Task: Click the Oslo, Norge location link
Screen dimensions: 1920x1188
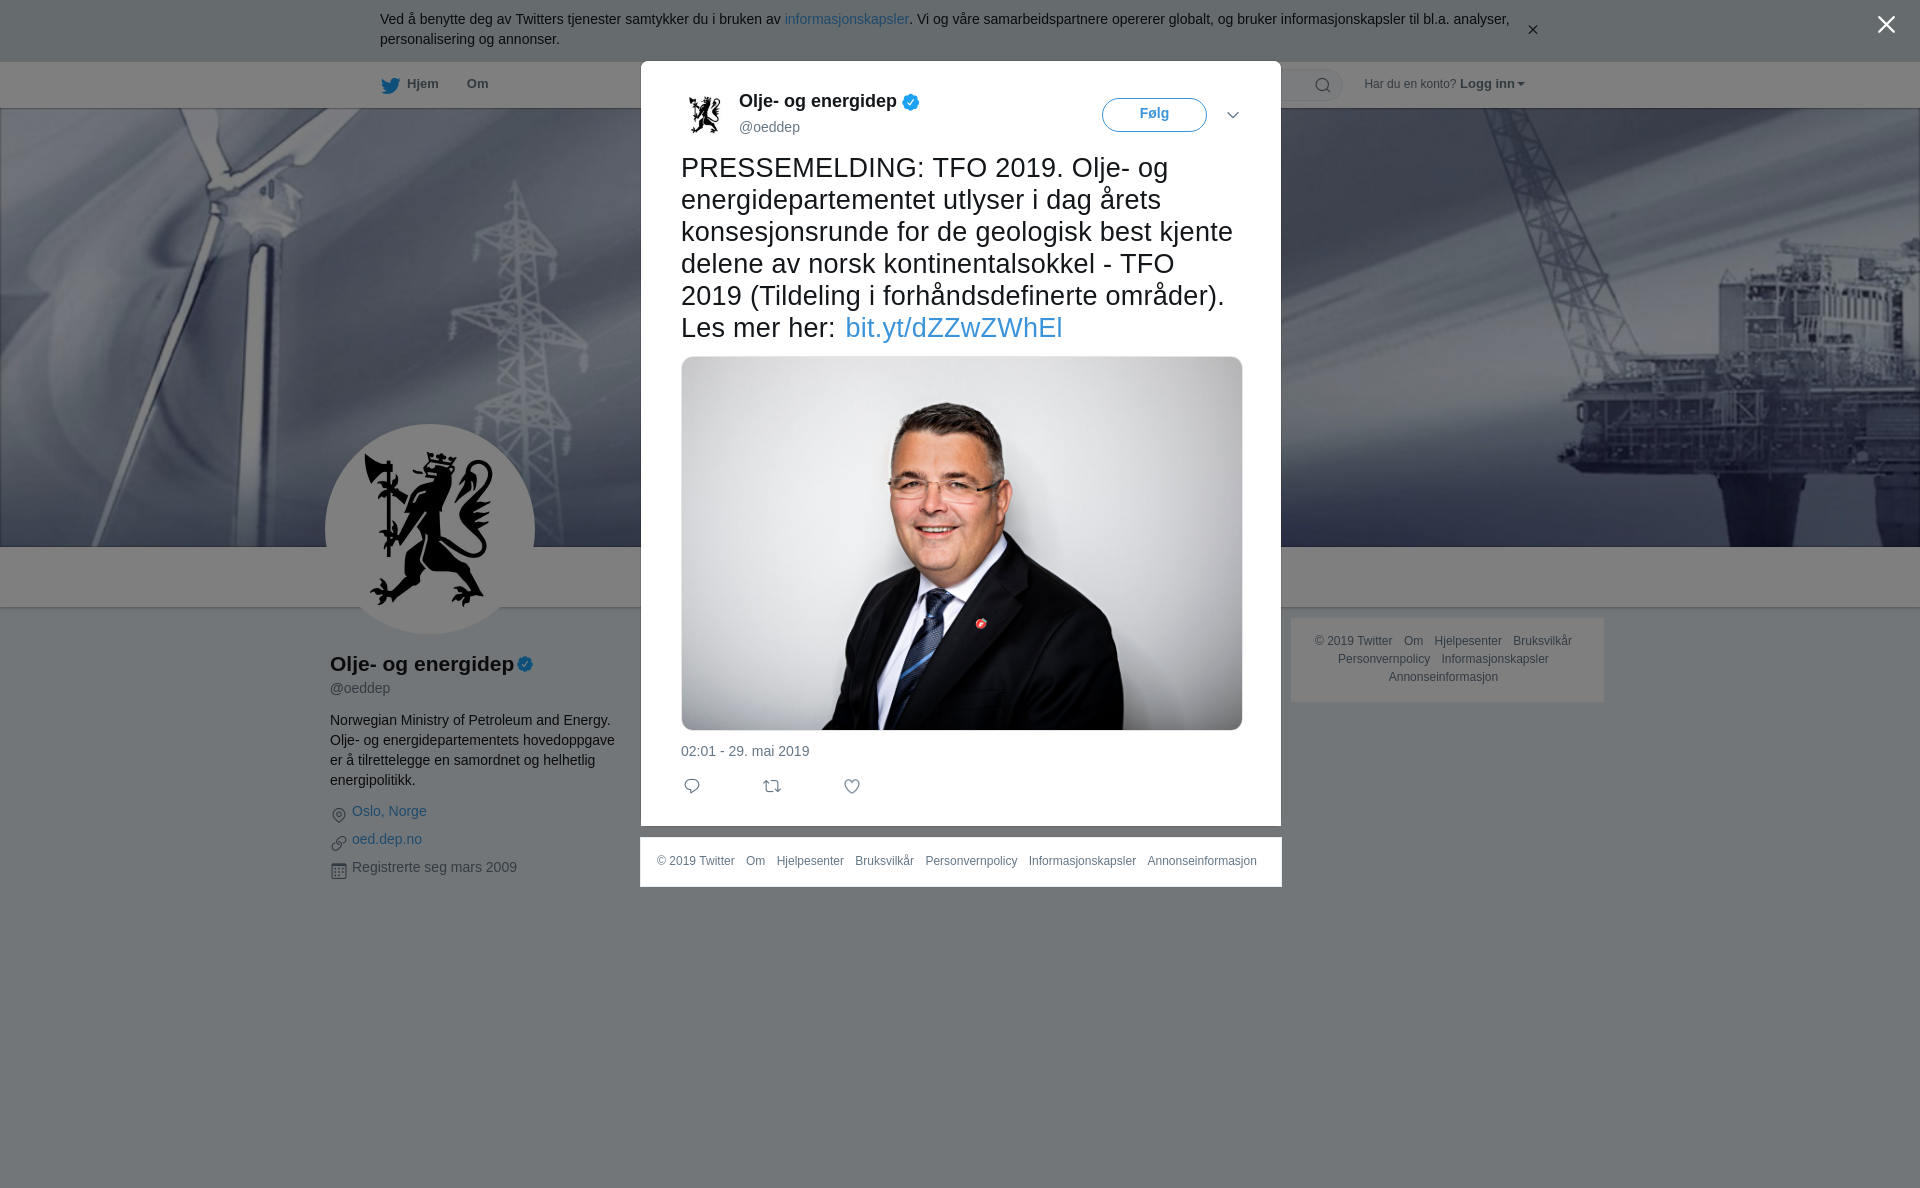Action: pos(389,811)
